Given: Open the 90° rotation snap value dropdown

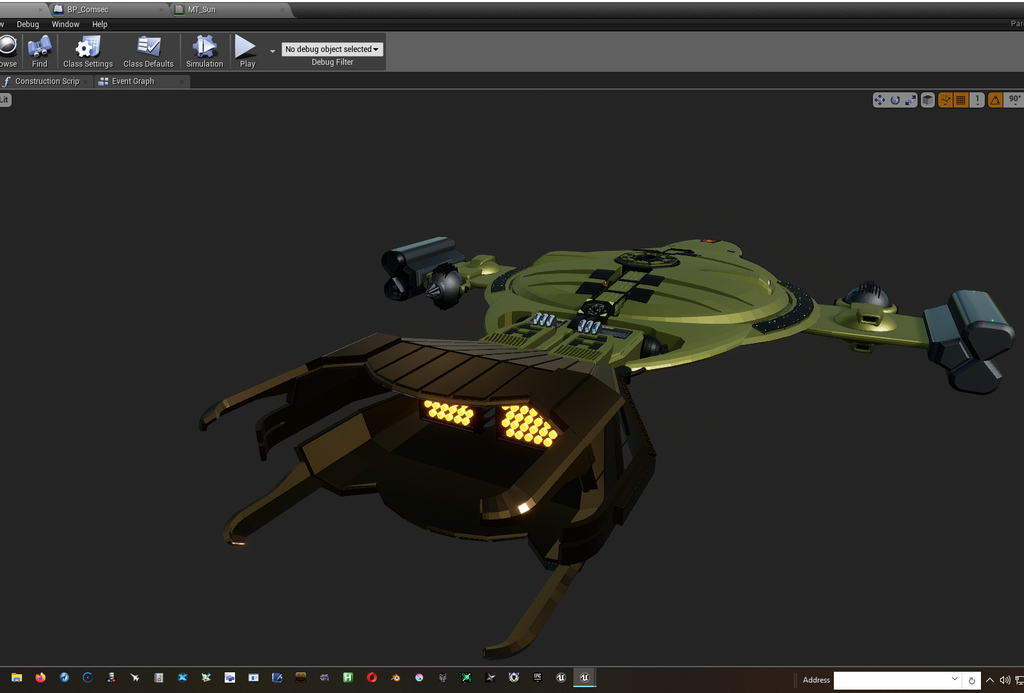Looking at the screenshot, I should [x=1014, y=100].
